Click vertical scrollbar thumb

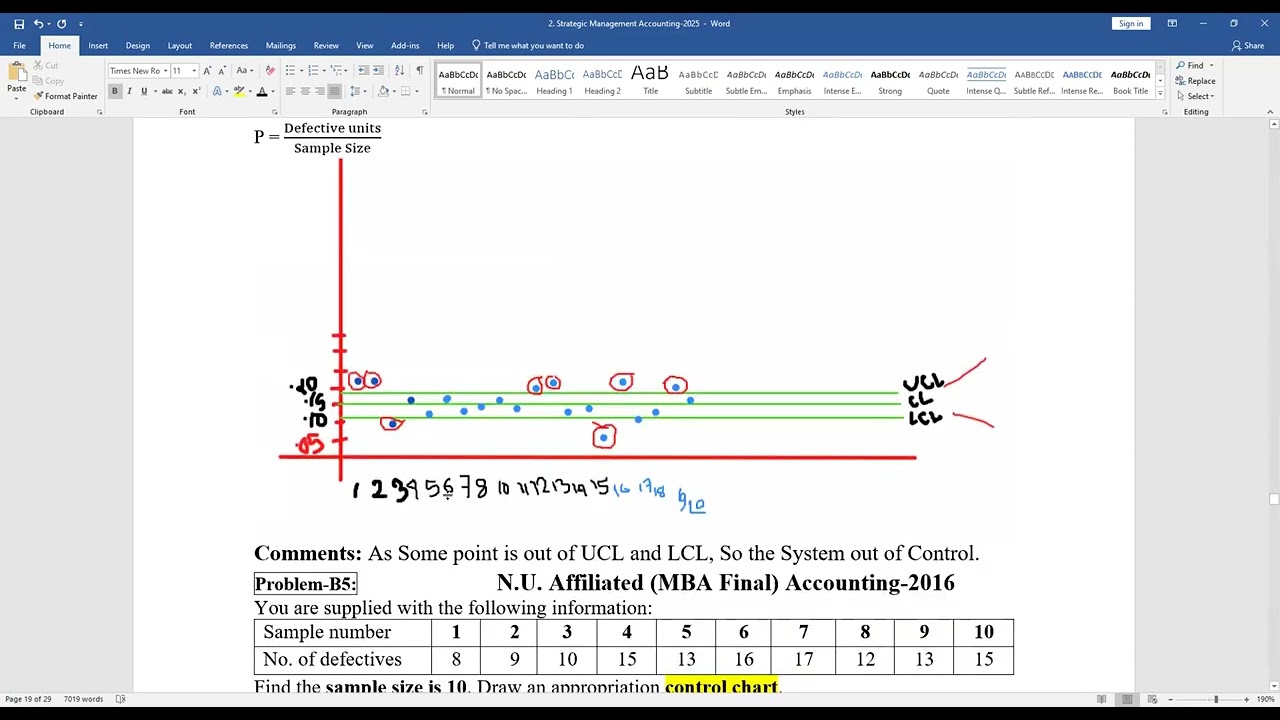[x=1274, y=499]
